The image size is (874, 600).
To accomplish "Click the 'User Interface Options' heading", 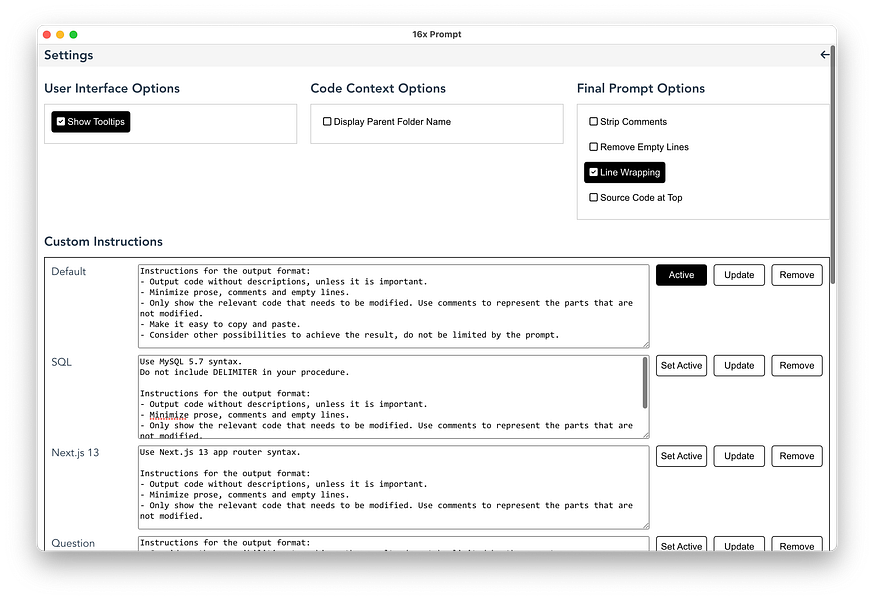I will click(x=112, y=88).
